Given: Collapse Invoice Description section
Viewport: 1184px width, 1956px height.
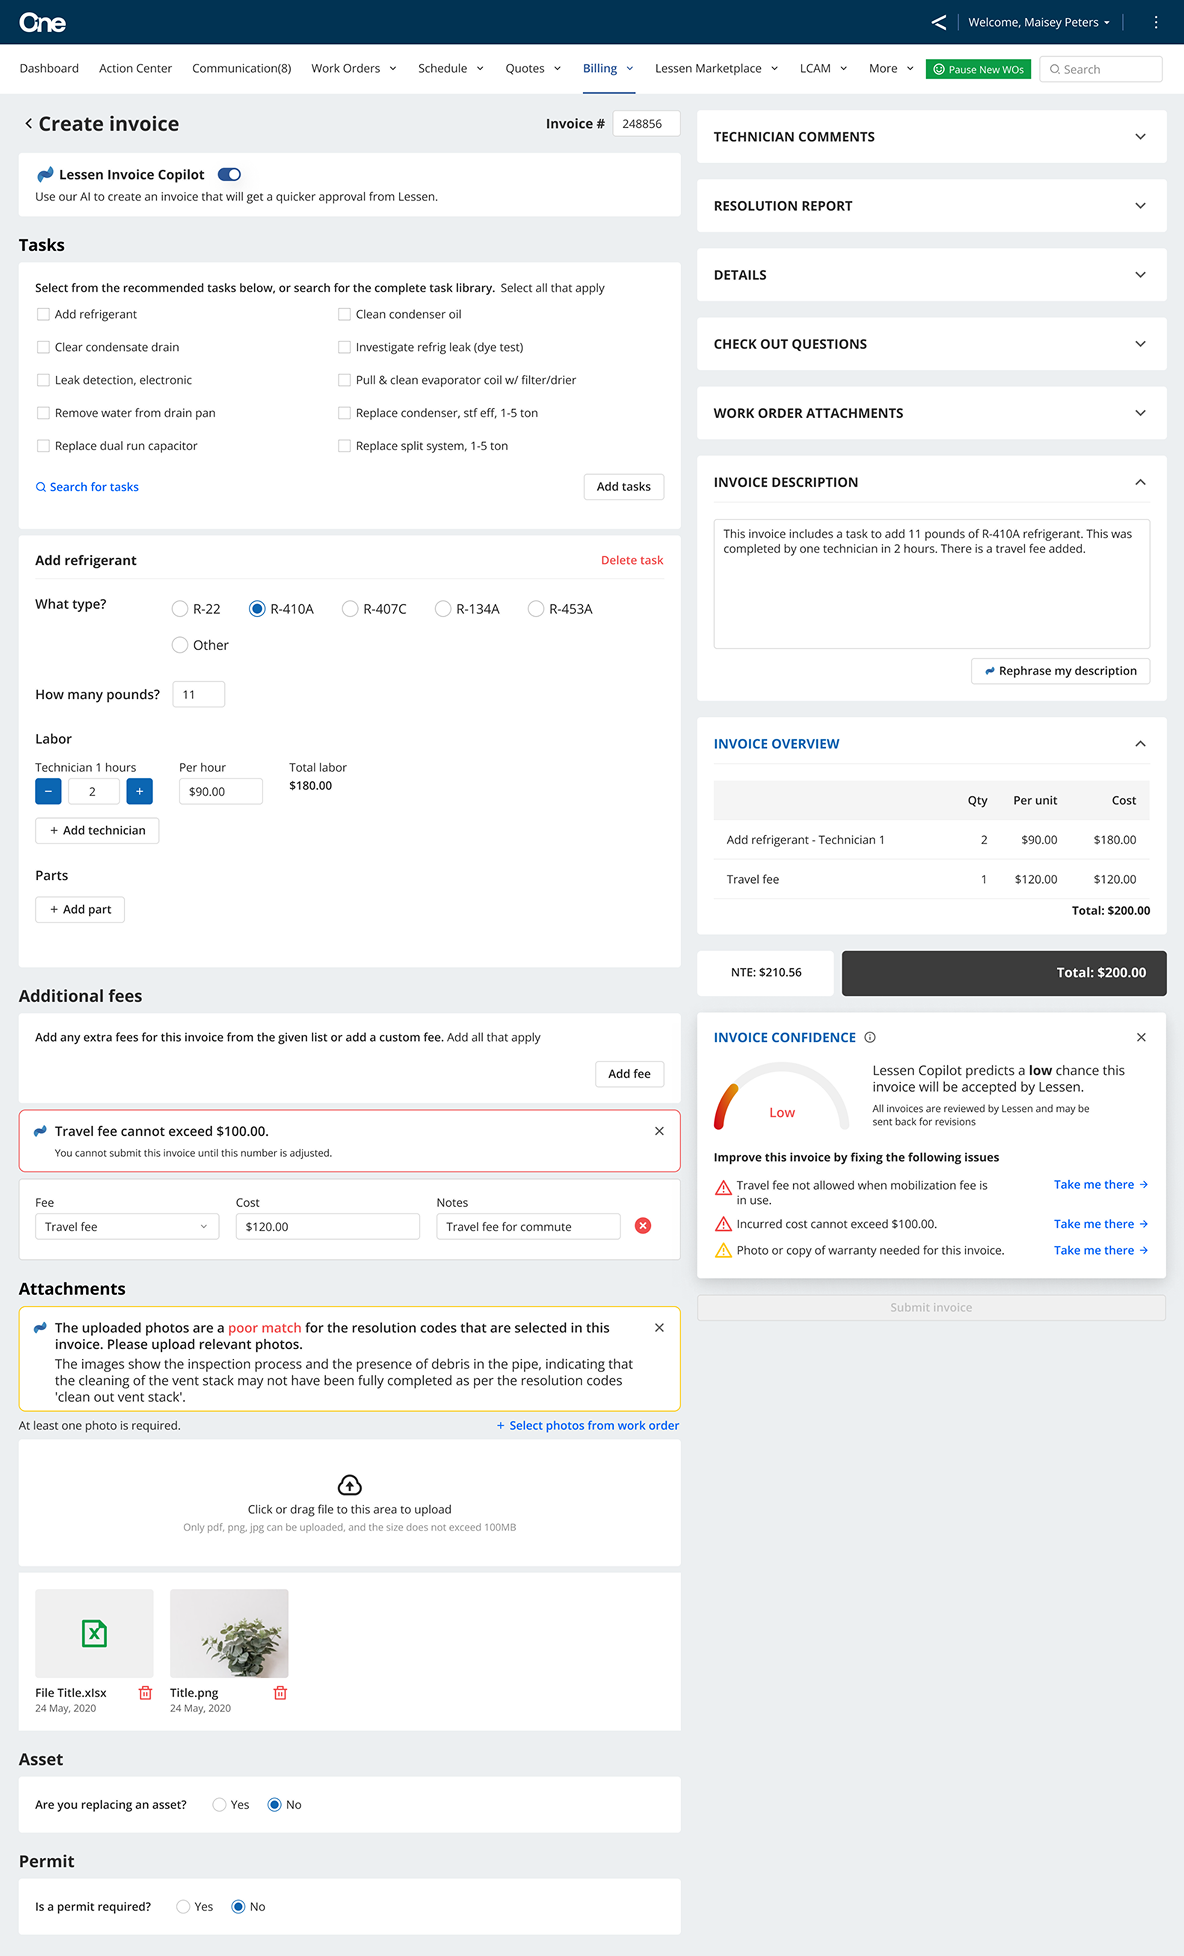Looking at the screenshot, I should (1140, 482).
